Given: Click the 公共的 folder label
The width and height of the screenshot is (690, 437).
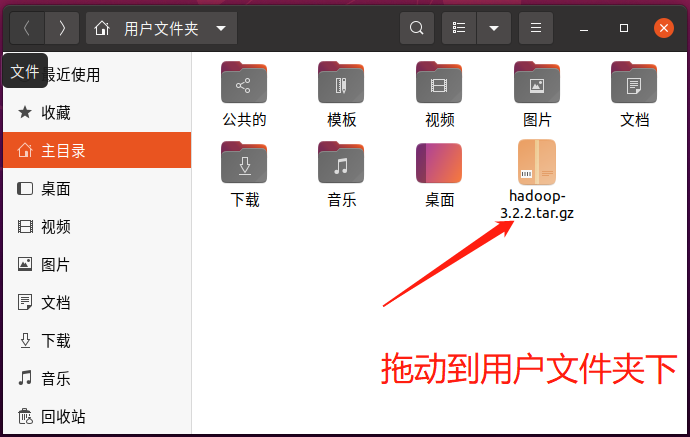Looking at the screenshot, I should (244, 119).
